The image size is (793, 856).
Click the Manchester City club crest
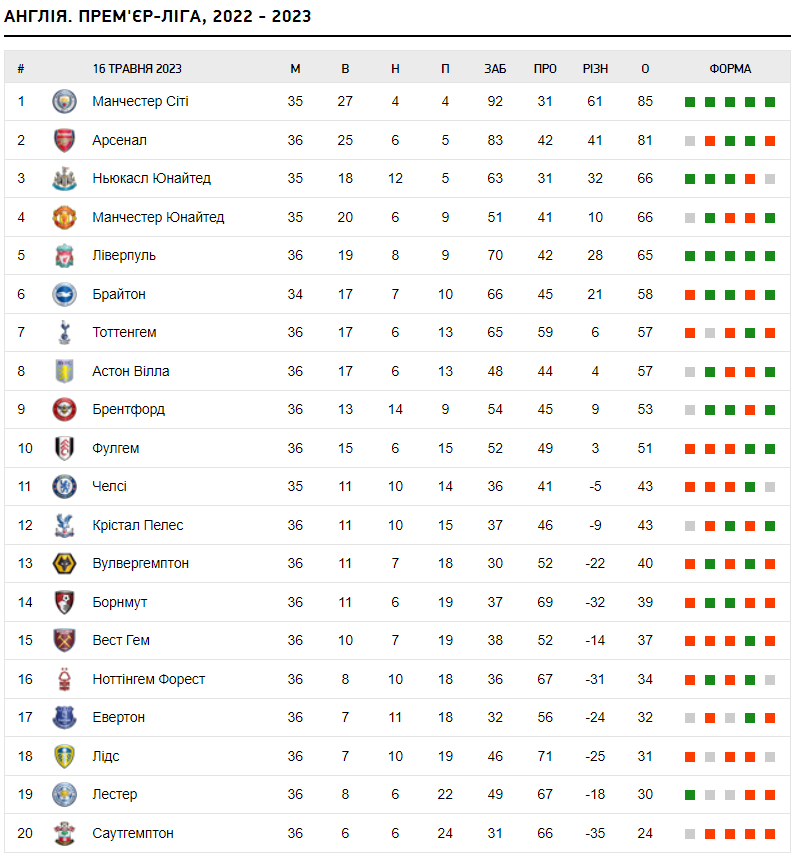tap(64, 102)
